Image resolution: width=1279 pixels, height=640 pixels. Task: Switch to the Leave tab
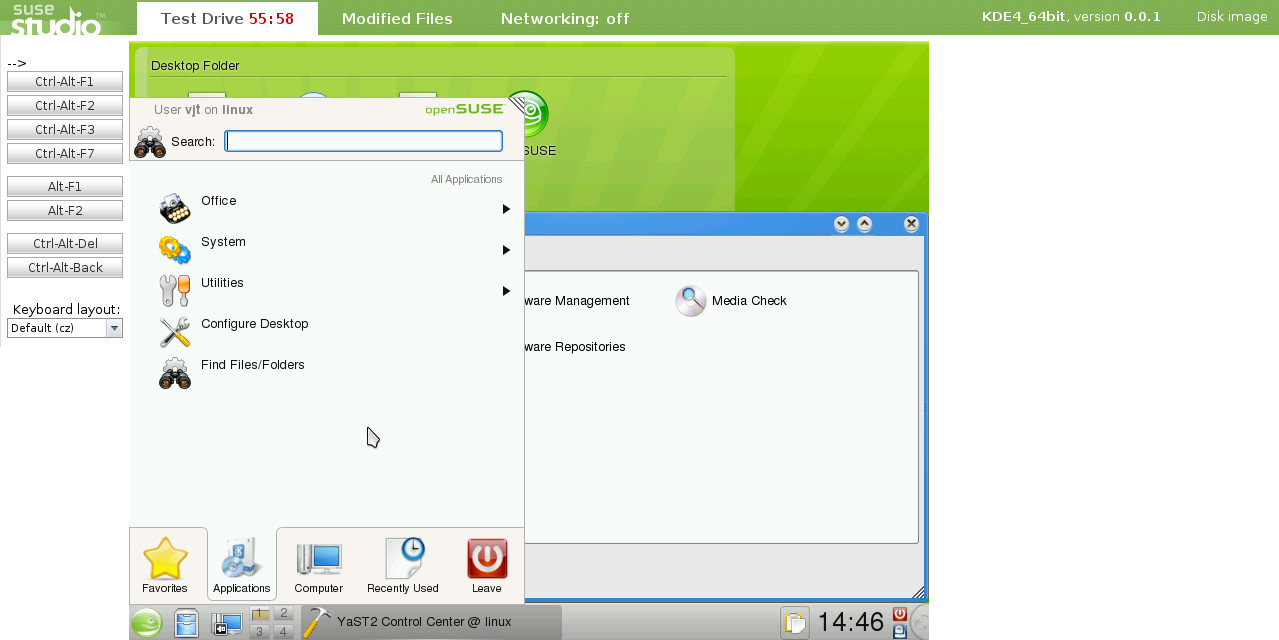point(487,565)
